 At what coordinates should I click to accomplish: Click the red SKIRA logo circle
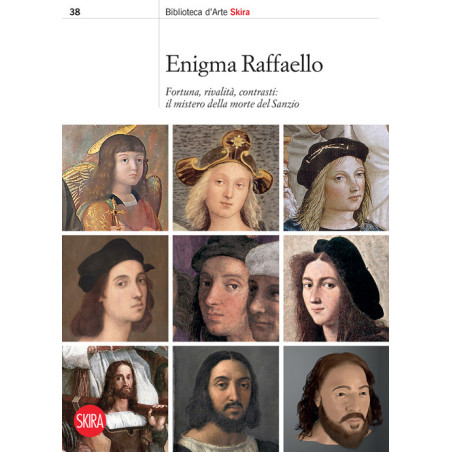click(89, 421)
